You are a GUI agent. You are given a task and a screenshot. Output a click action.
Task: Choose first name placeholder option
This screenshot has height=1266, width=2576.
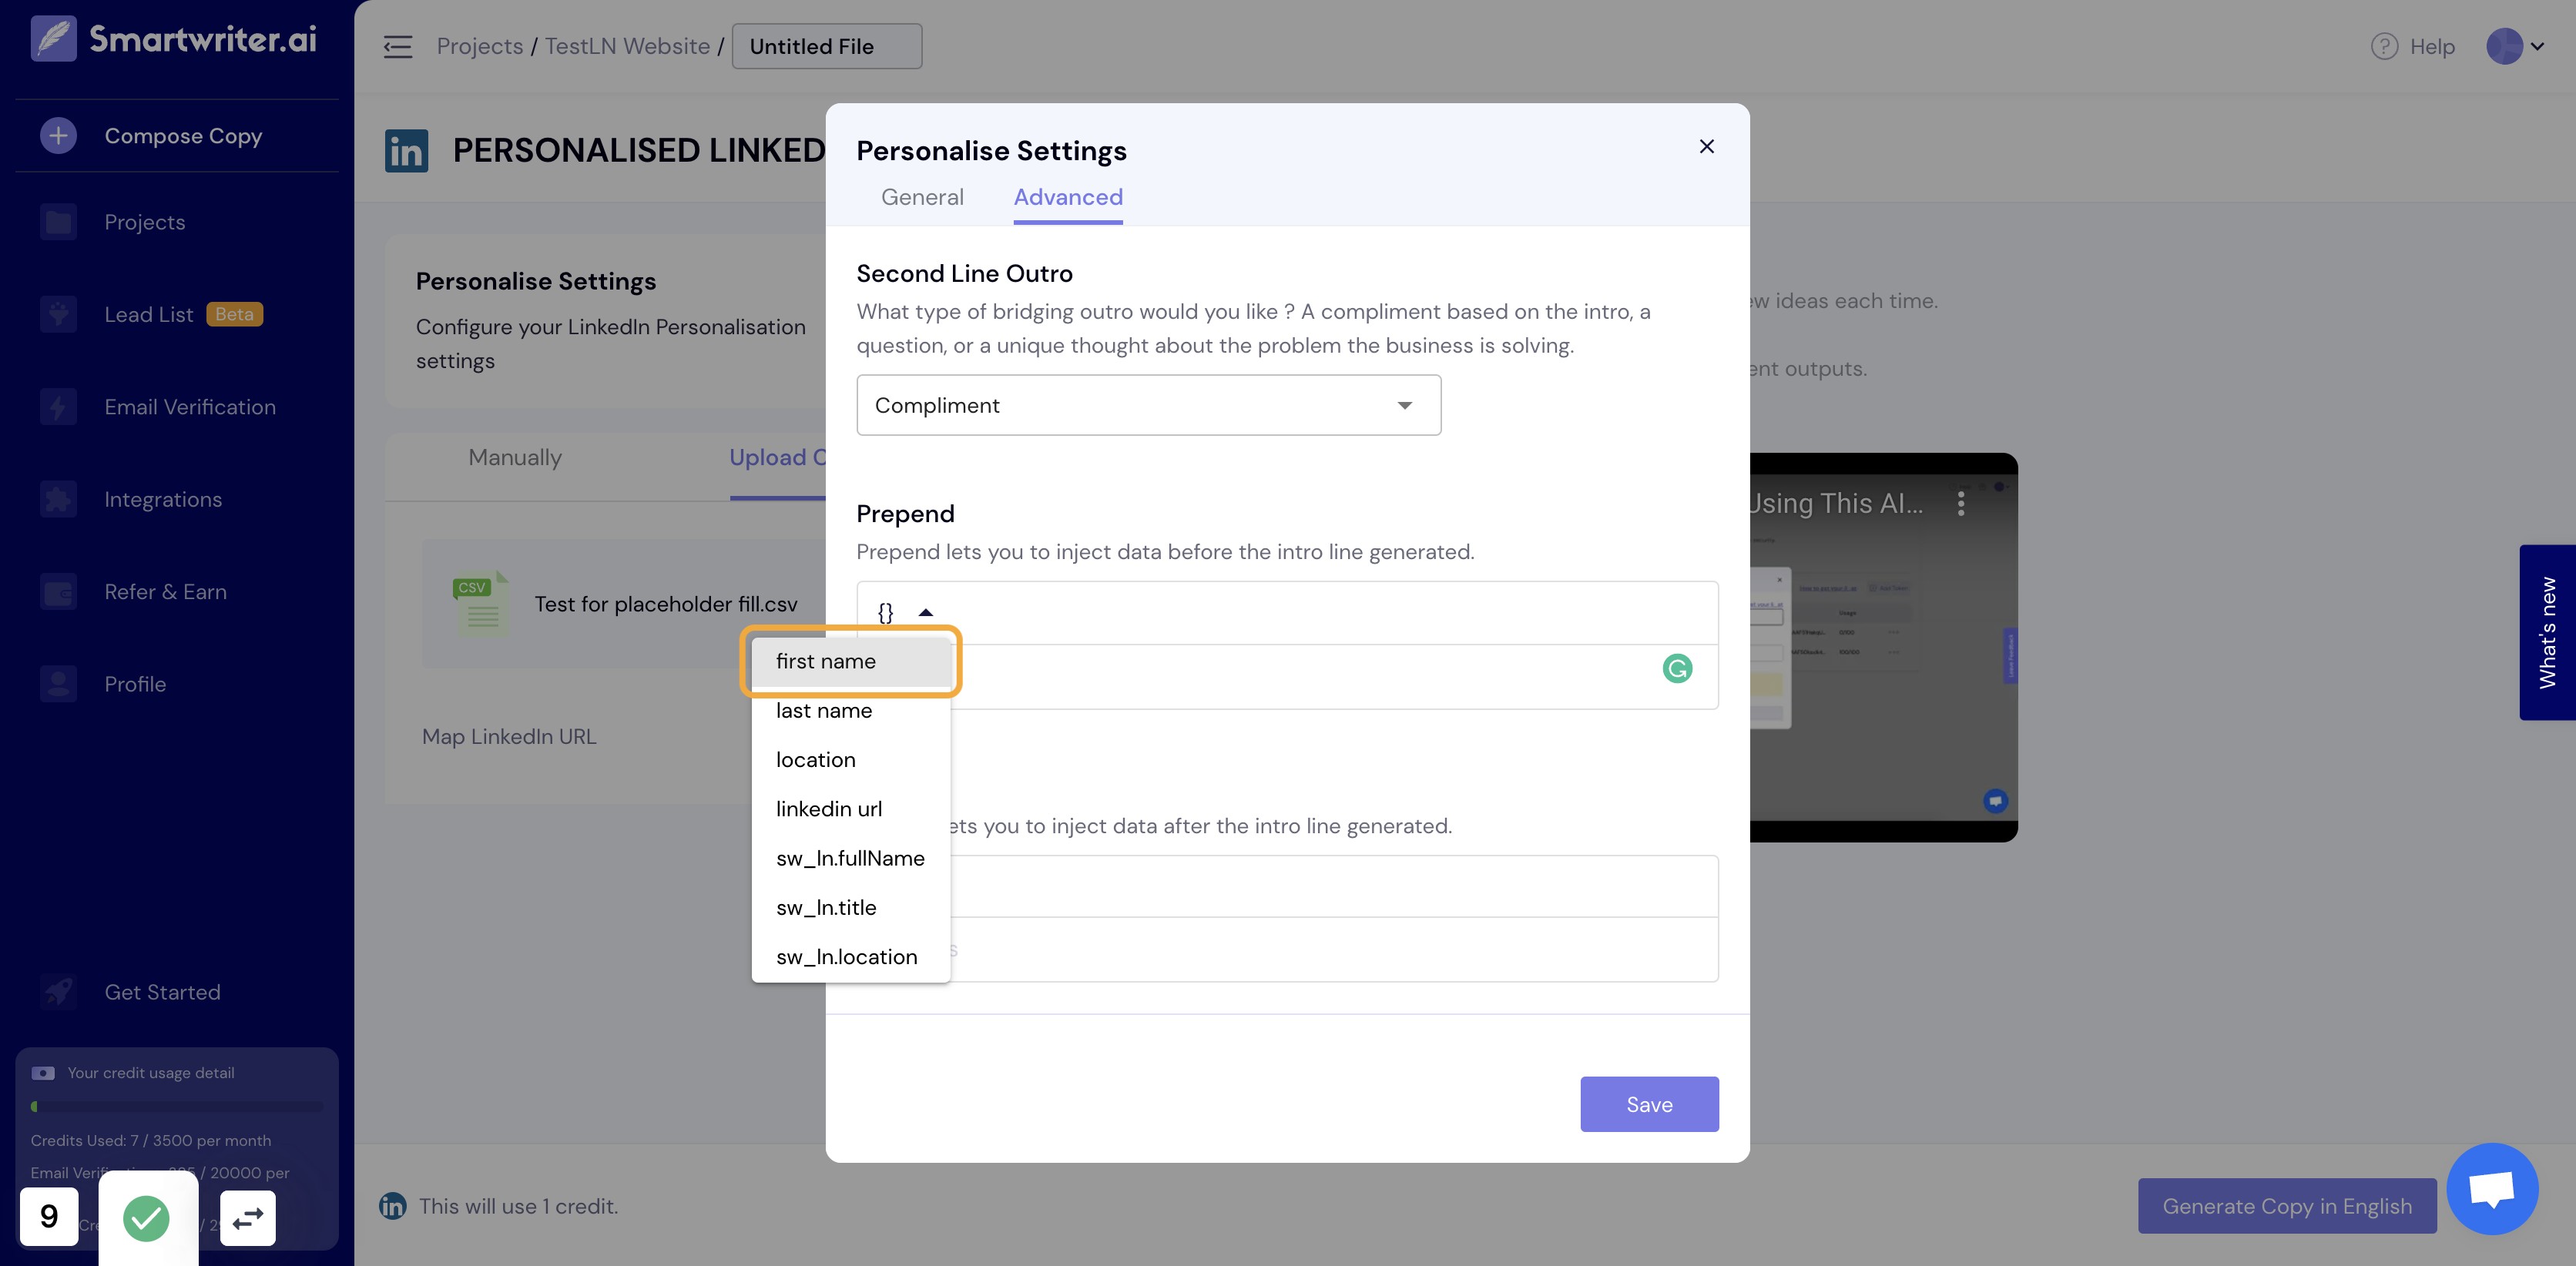850,661
